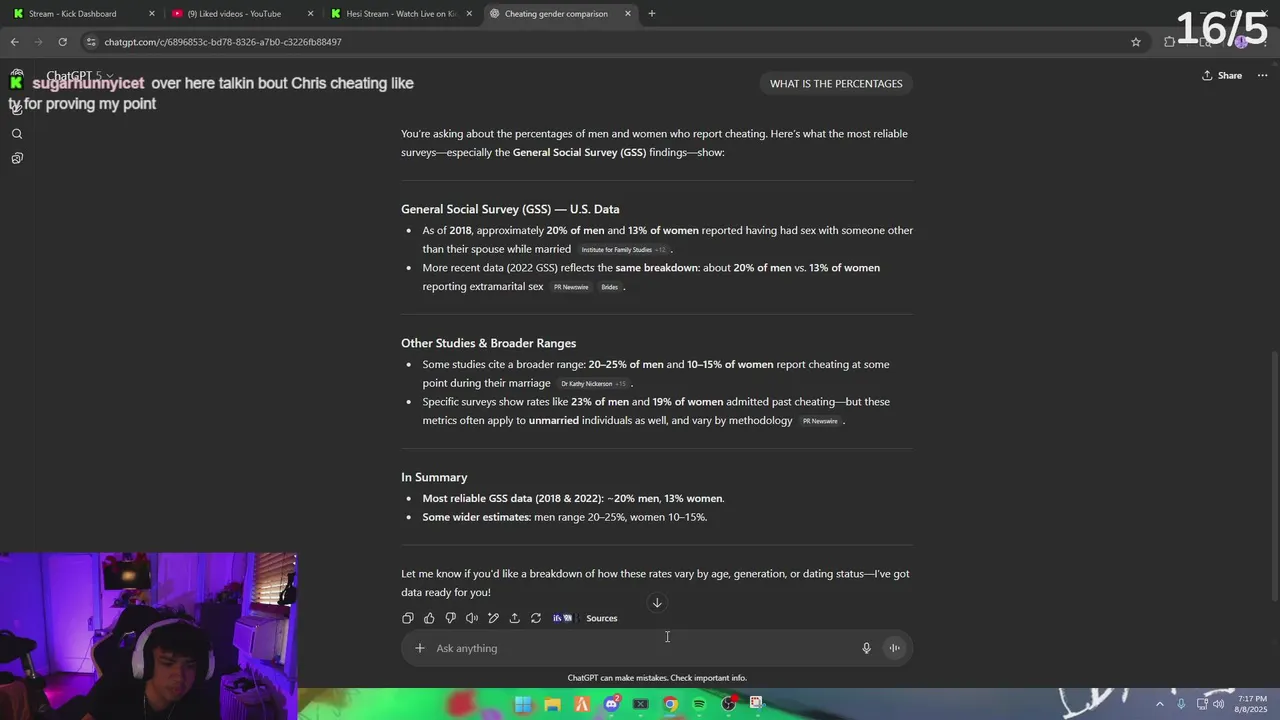Open the Share conversation dialog
The image size is (1280, 720).
pyautogui.click(x=1222, y=75)
